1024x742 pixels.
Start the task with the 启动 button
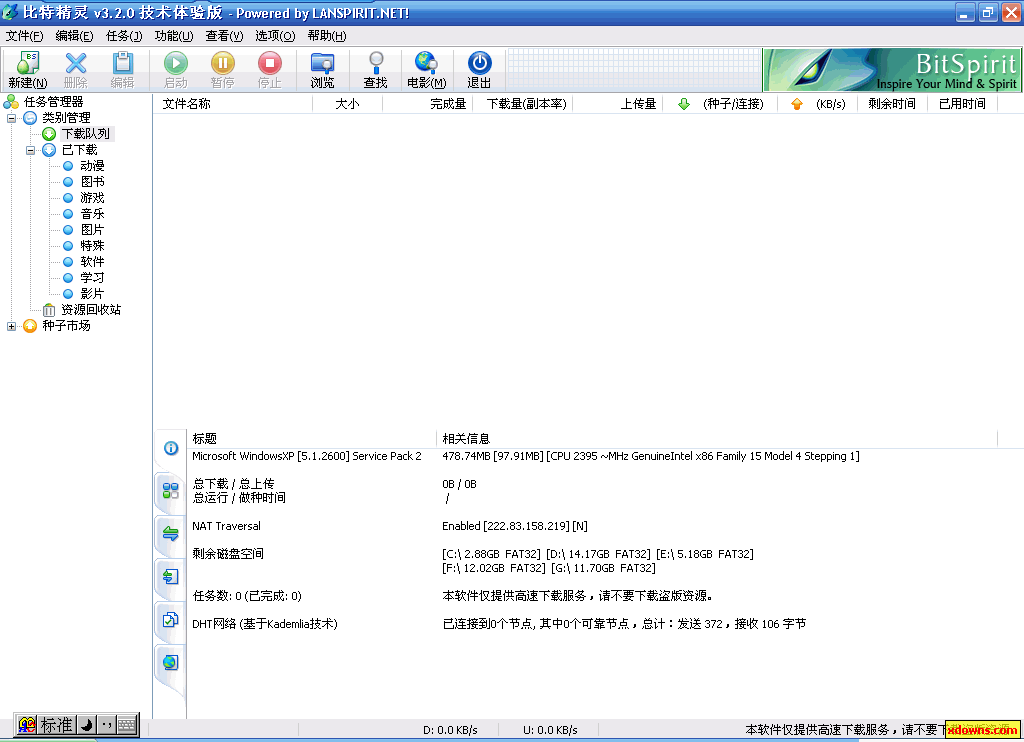[176, 69]
